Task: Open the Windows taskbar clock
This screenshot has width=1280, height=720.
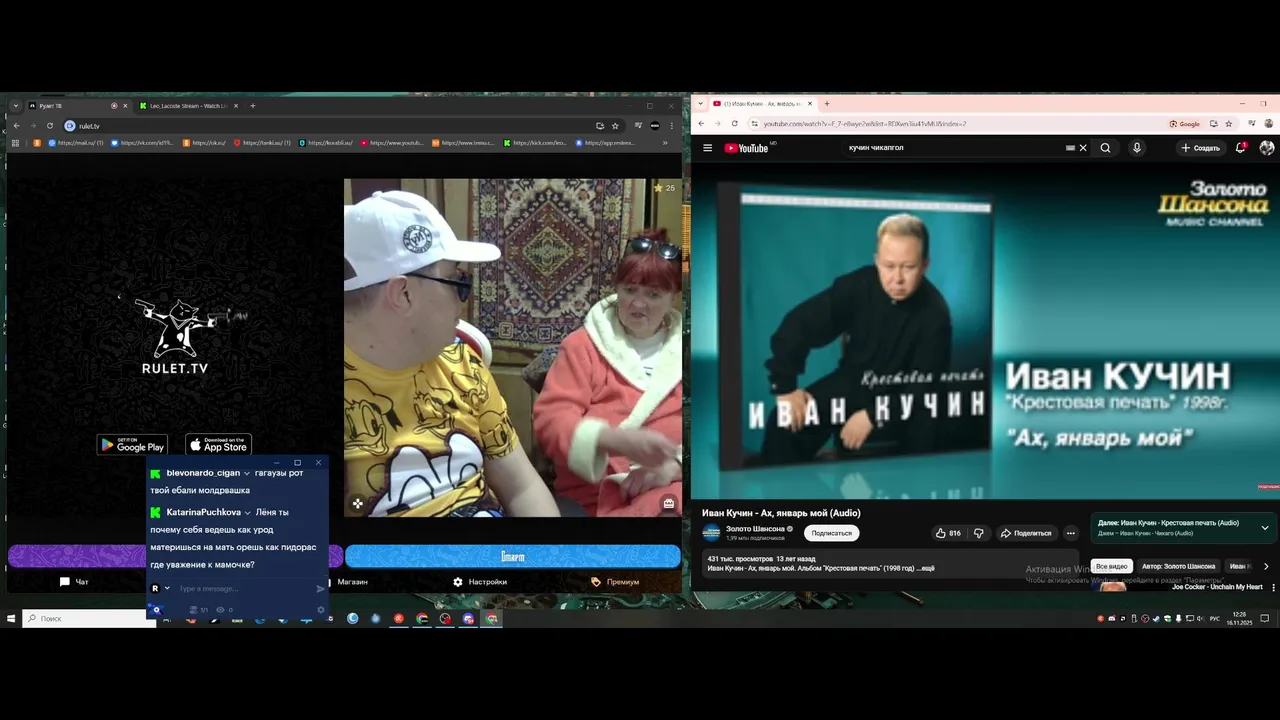Action: click(x=1240, y=618)
